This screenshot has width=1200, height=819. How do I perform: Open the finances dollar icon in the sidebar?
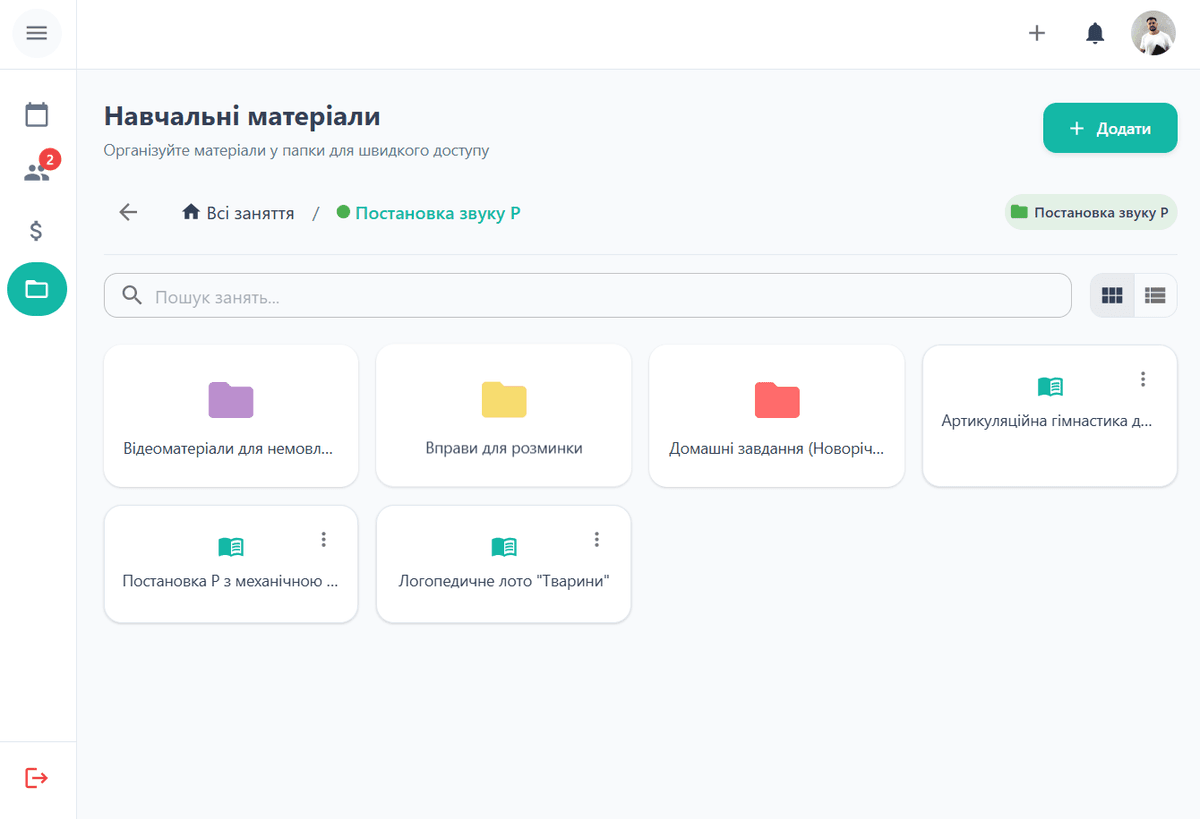(37, 231)
